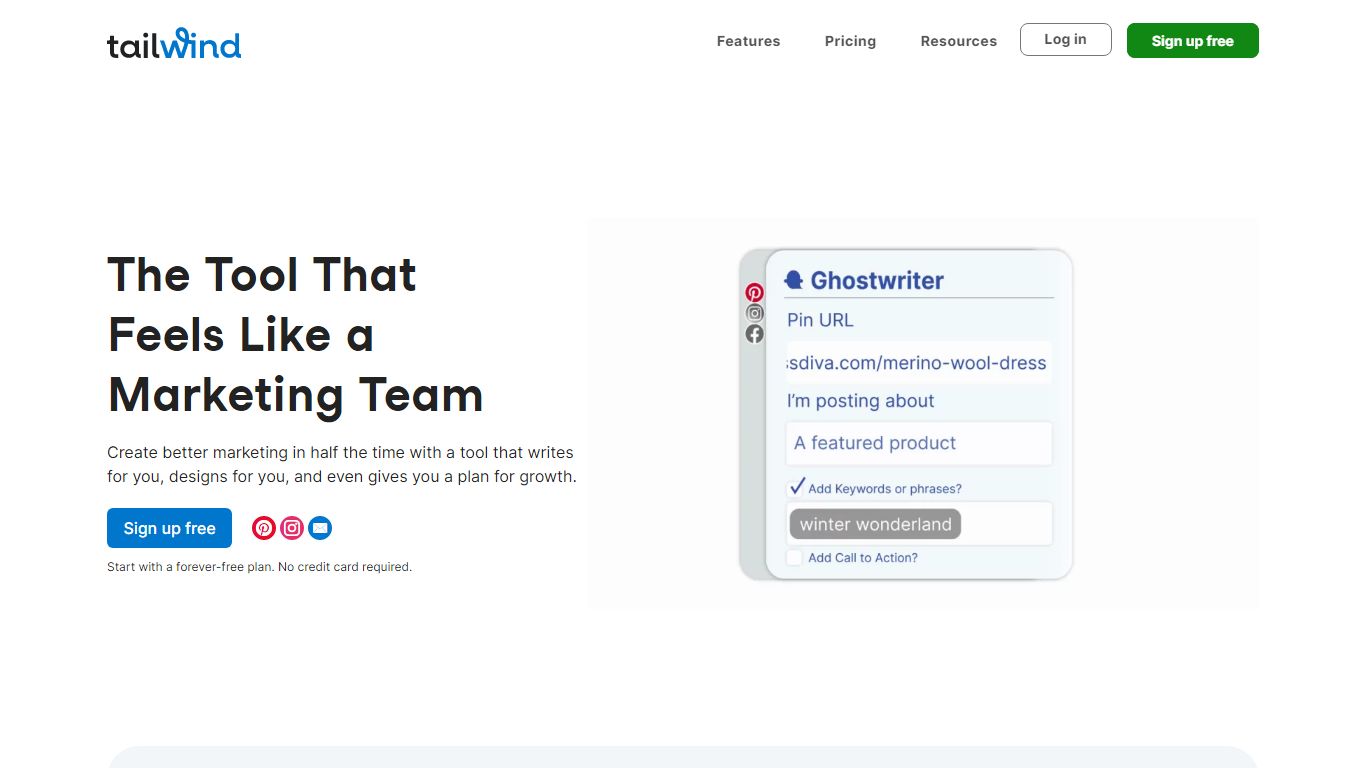Click the green Sign up free button
This screenshot has height=768, width=1366.
pos(1192,40)
